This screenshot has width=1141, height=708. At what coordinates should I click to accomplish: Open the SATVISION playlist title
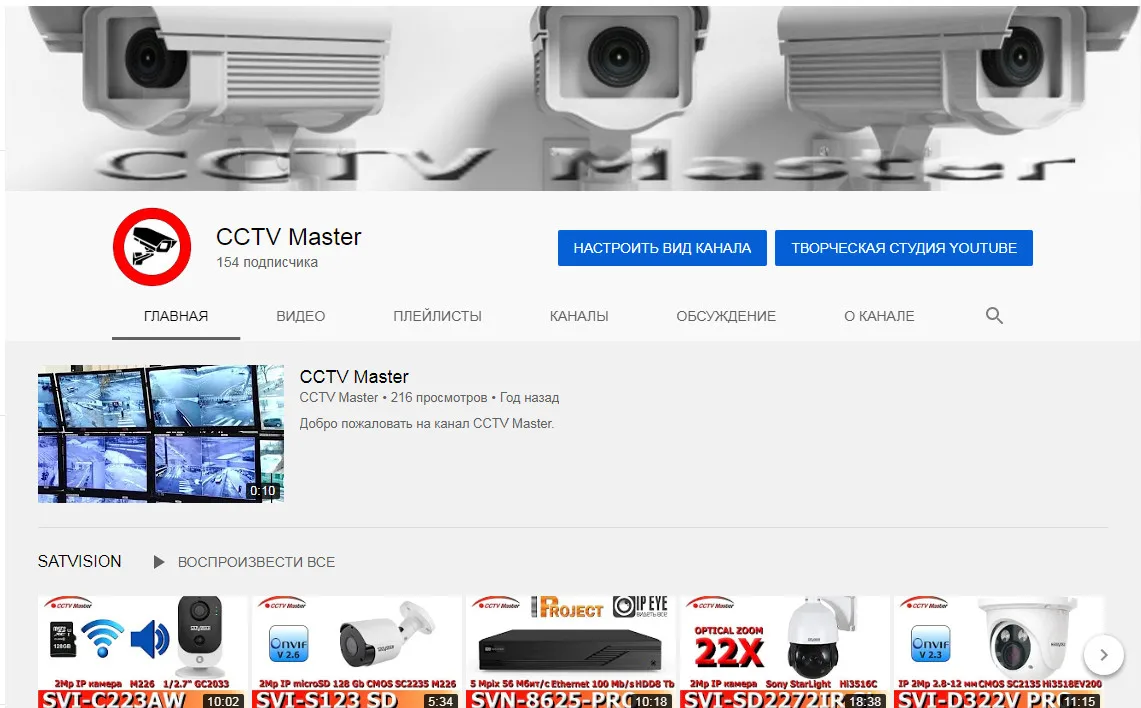(x=79, y=562)
